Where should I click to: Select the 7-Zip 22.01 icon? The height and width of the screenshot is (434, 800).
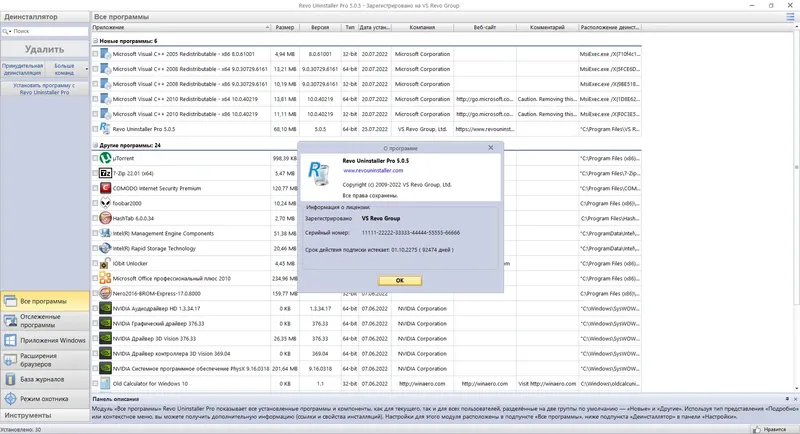click(105, 173)
